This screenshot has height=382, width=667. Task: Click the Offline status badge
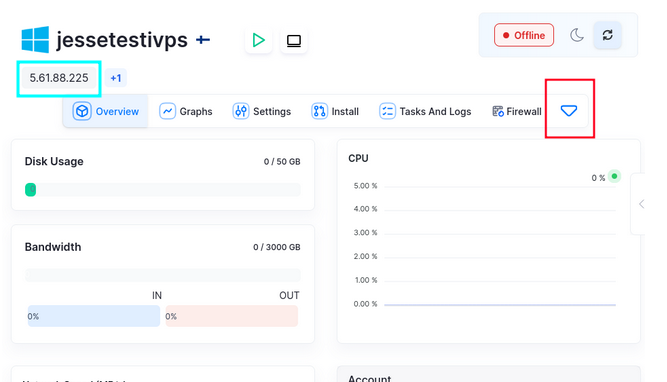coord(524,35)
